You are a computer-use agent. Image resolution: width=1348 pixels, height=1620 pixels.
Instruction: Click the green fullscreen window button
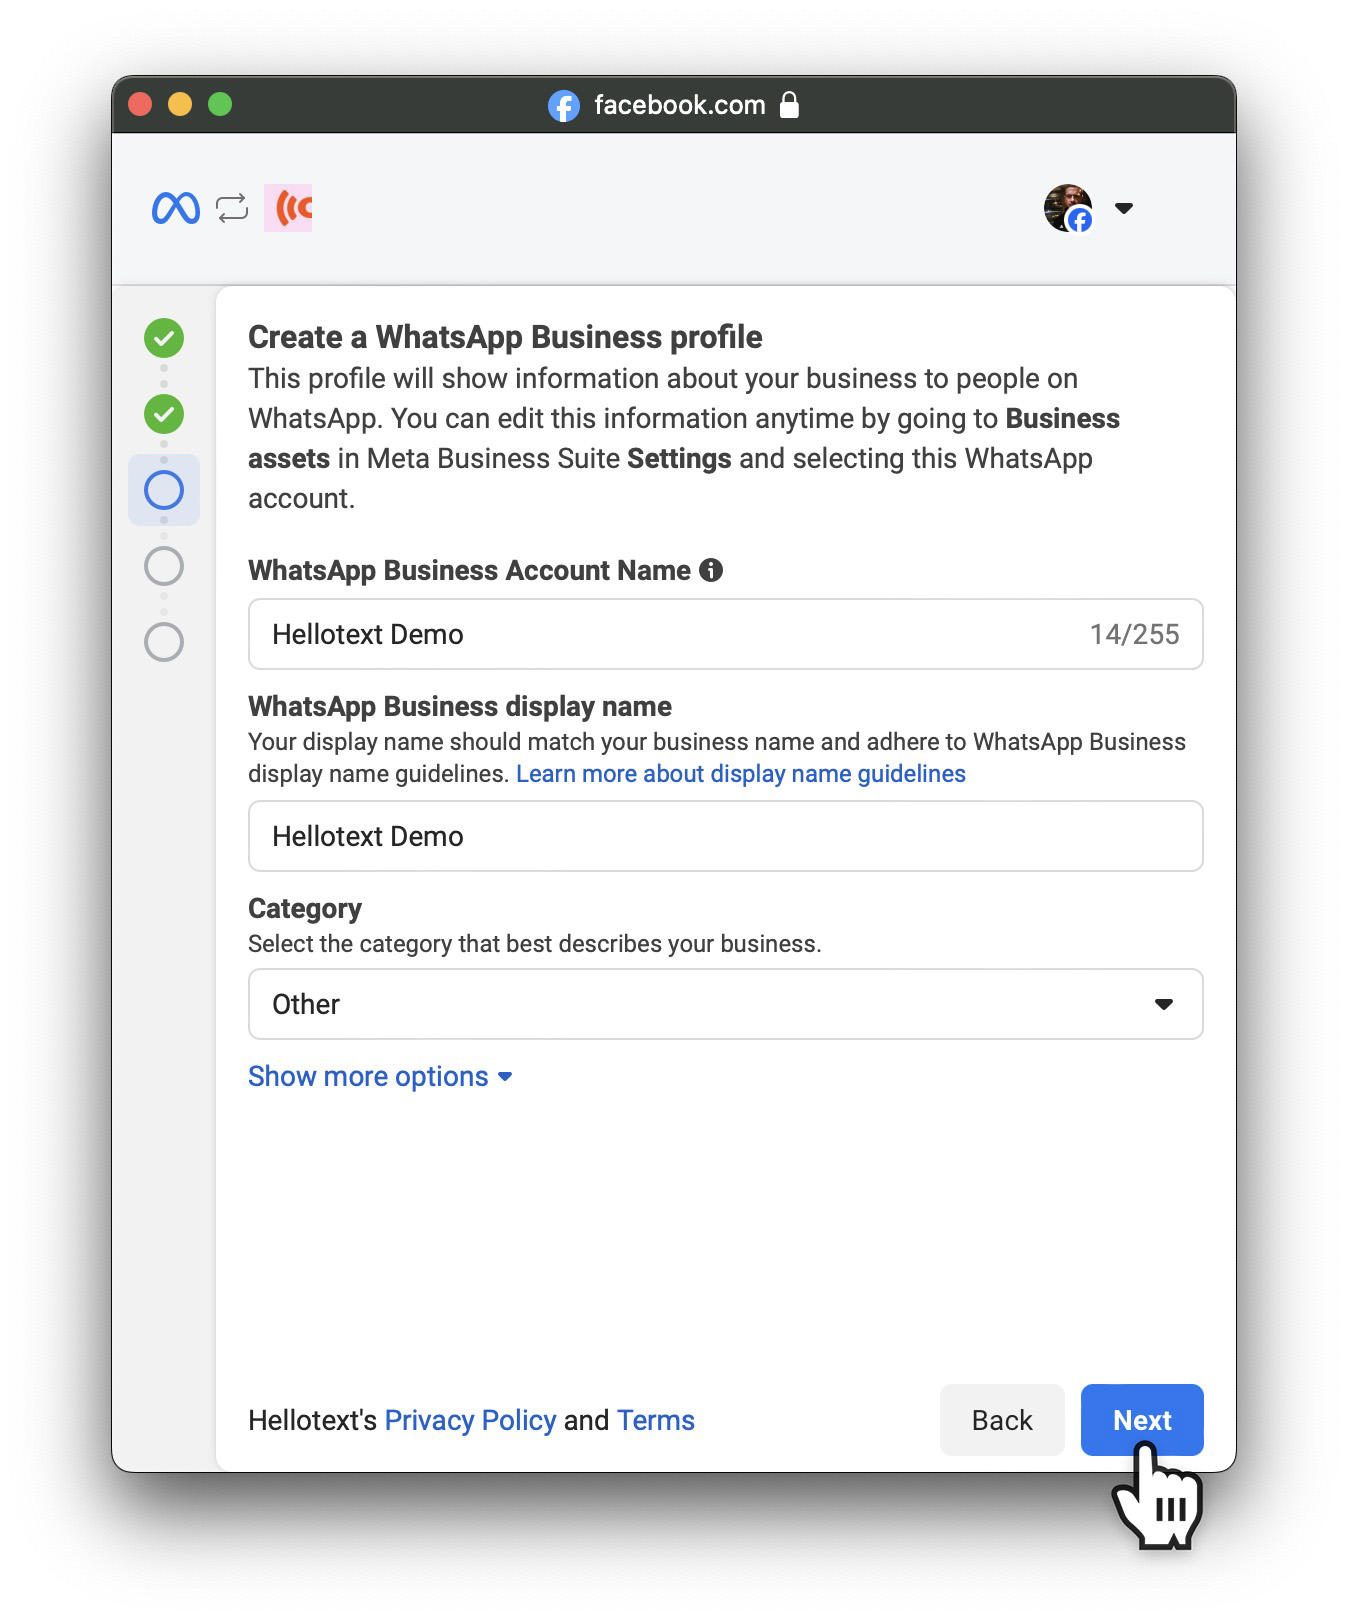coord(220,104)
